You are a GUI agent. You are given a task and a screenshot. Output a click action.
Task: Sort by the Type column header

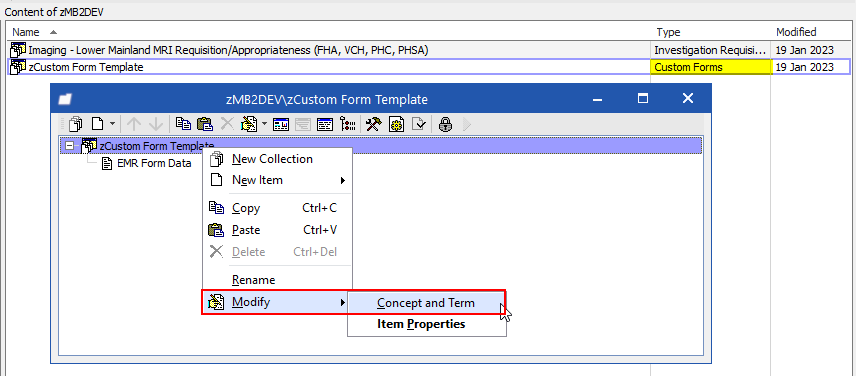[711, 32]
